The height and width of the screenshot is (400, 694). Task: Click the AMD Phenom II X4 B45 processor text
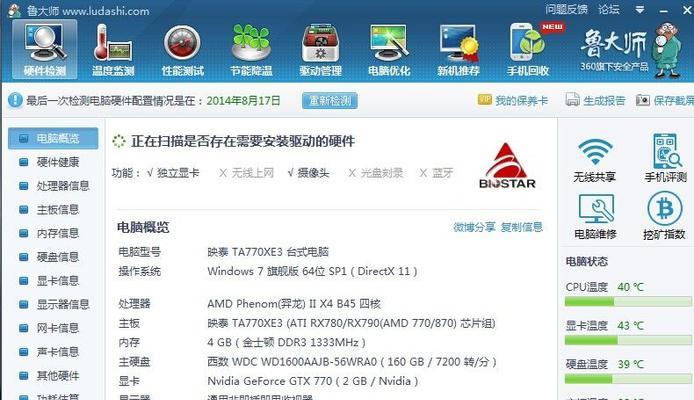(294, 304)
